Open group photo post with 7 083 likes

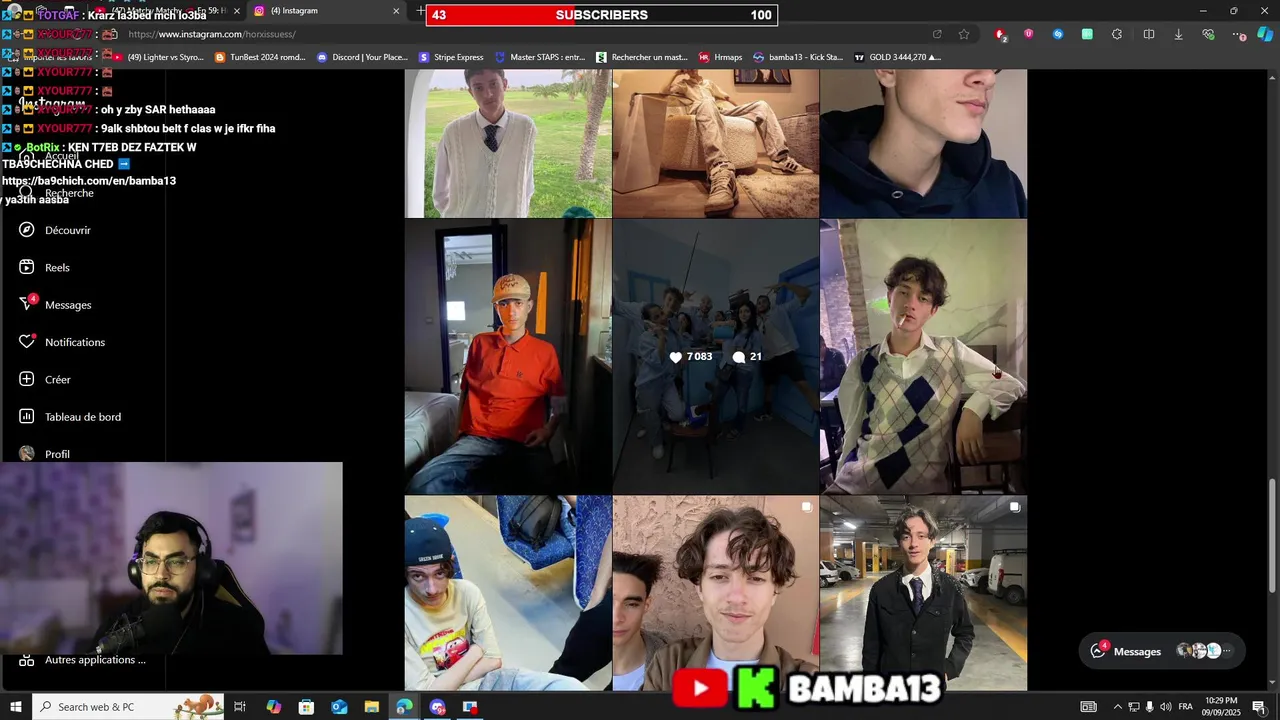[715, 357]
